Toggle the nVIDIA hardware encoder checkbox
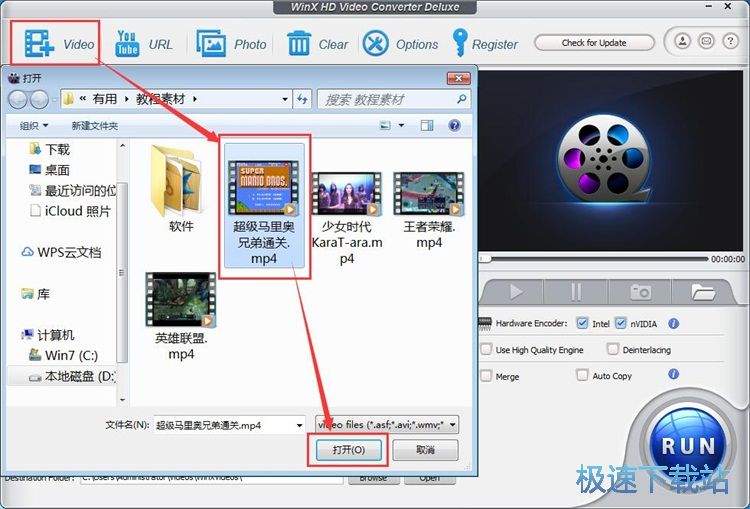 click(x=620, y=323)
